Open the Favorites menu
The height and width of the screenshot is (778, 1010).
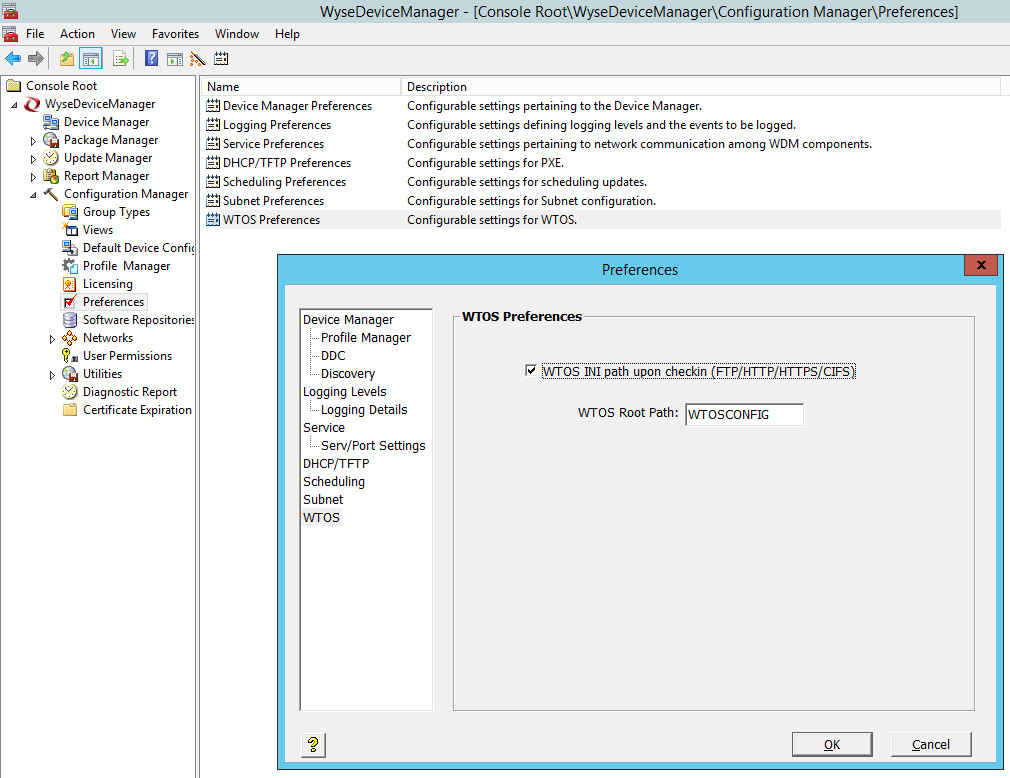click(175, 34)
